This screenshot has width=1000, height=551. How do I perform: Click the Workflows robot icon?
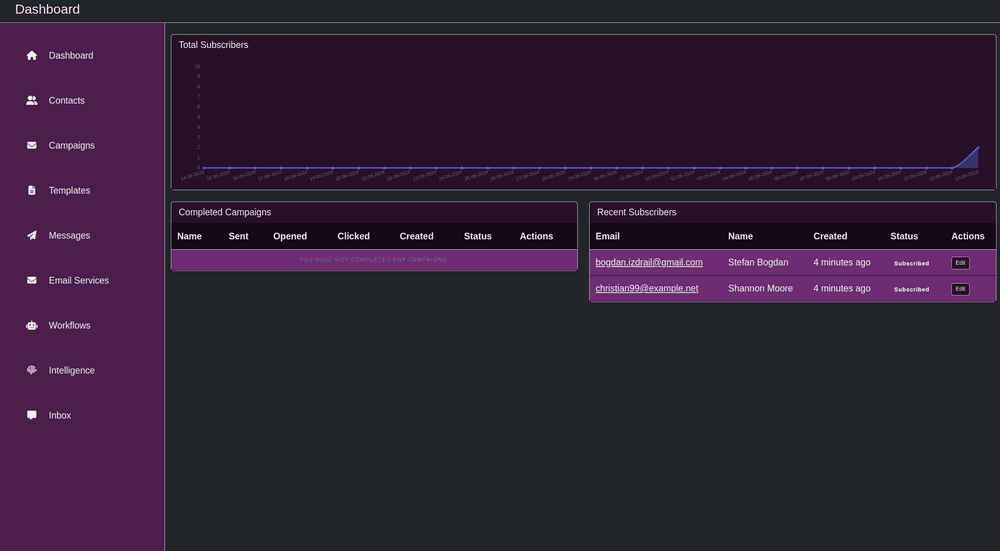32,326
